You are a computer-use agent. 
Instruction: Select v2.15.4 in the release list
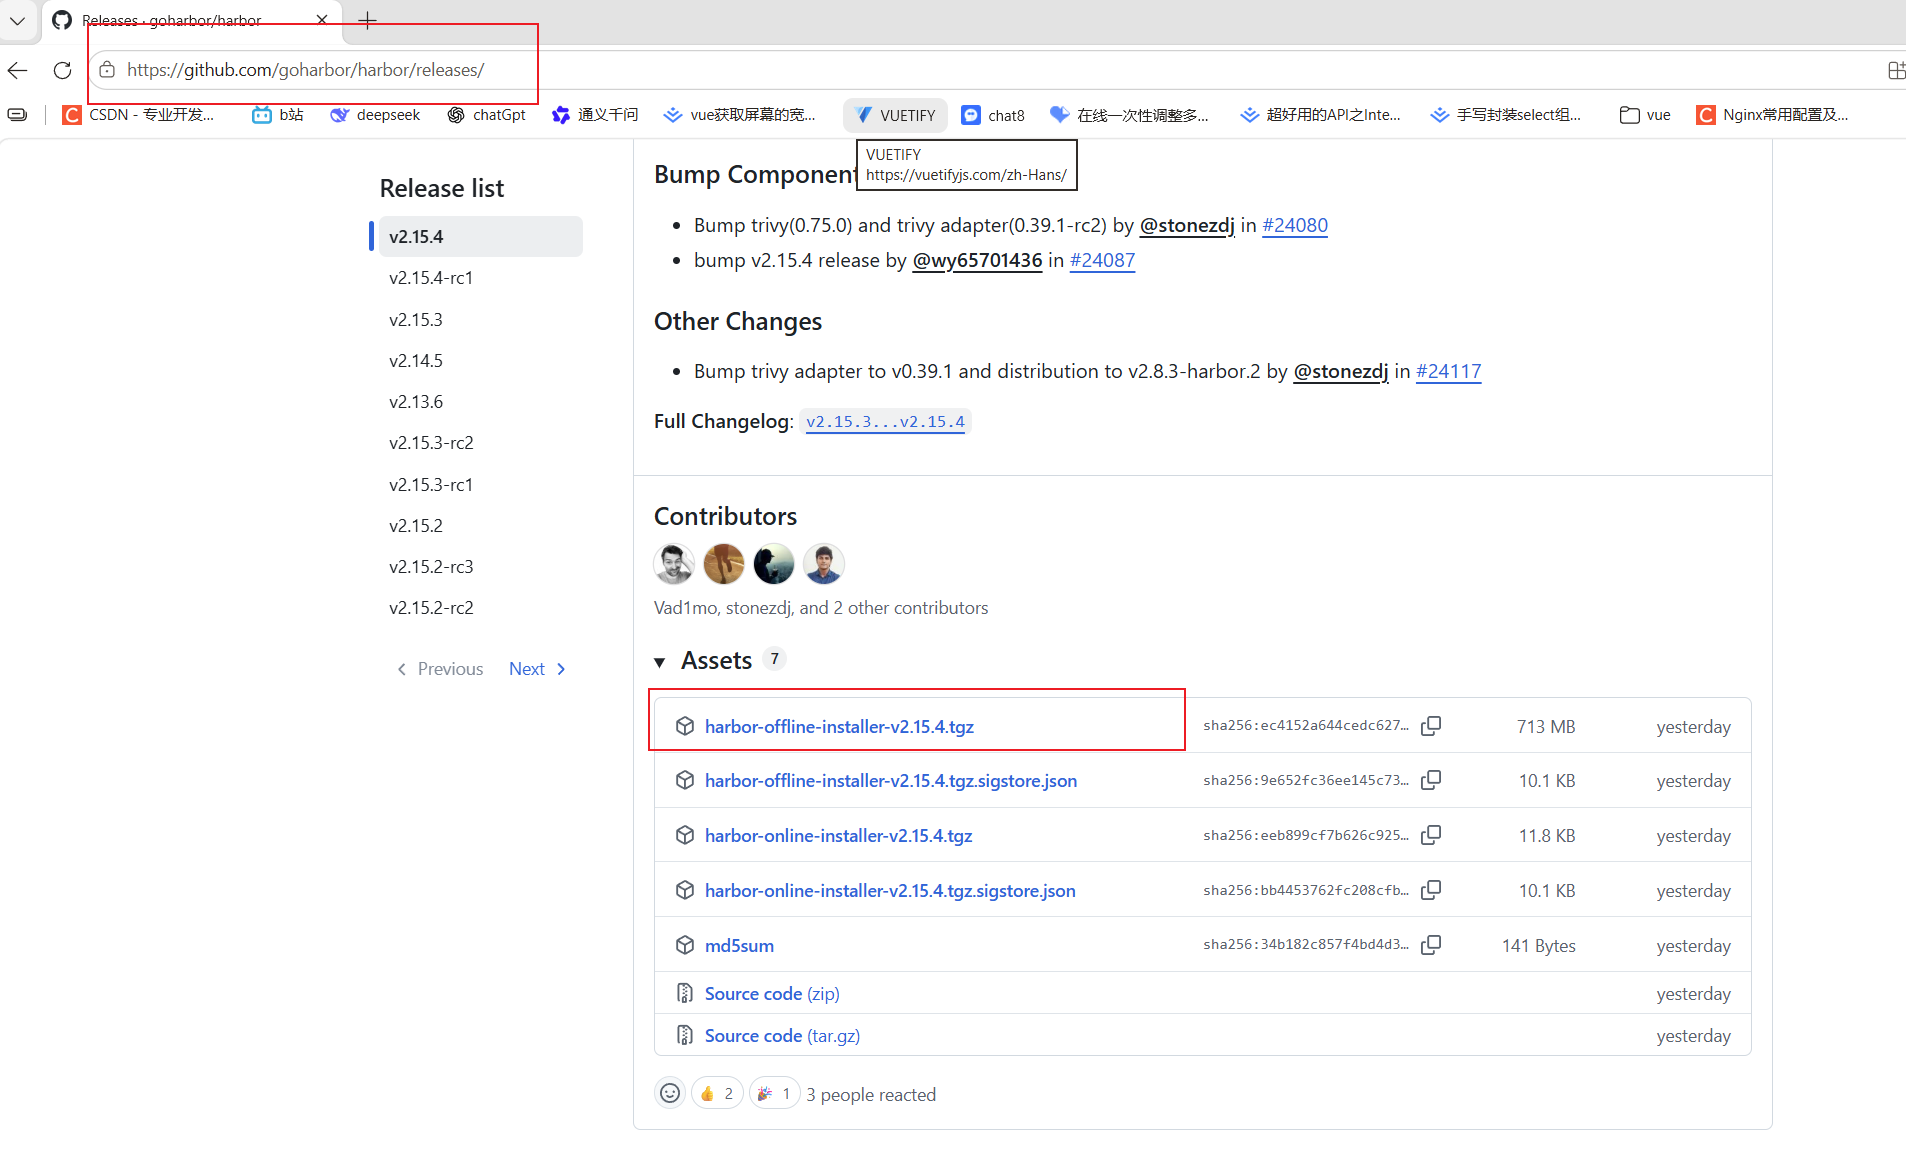tap(480, 237)
